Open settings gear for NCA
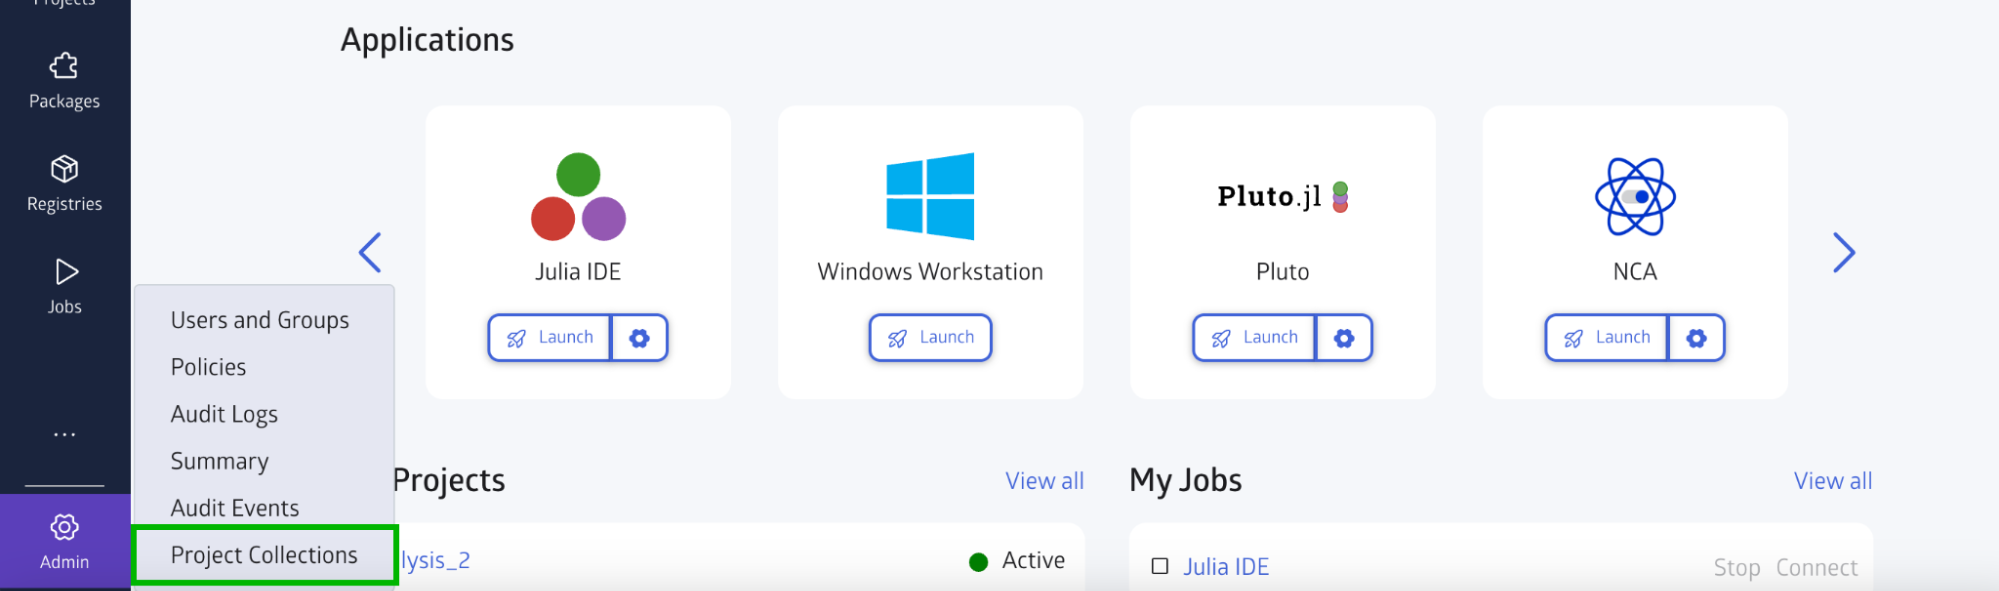 [x=1696, y=338]
